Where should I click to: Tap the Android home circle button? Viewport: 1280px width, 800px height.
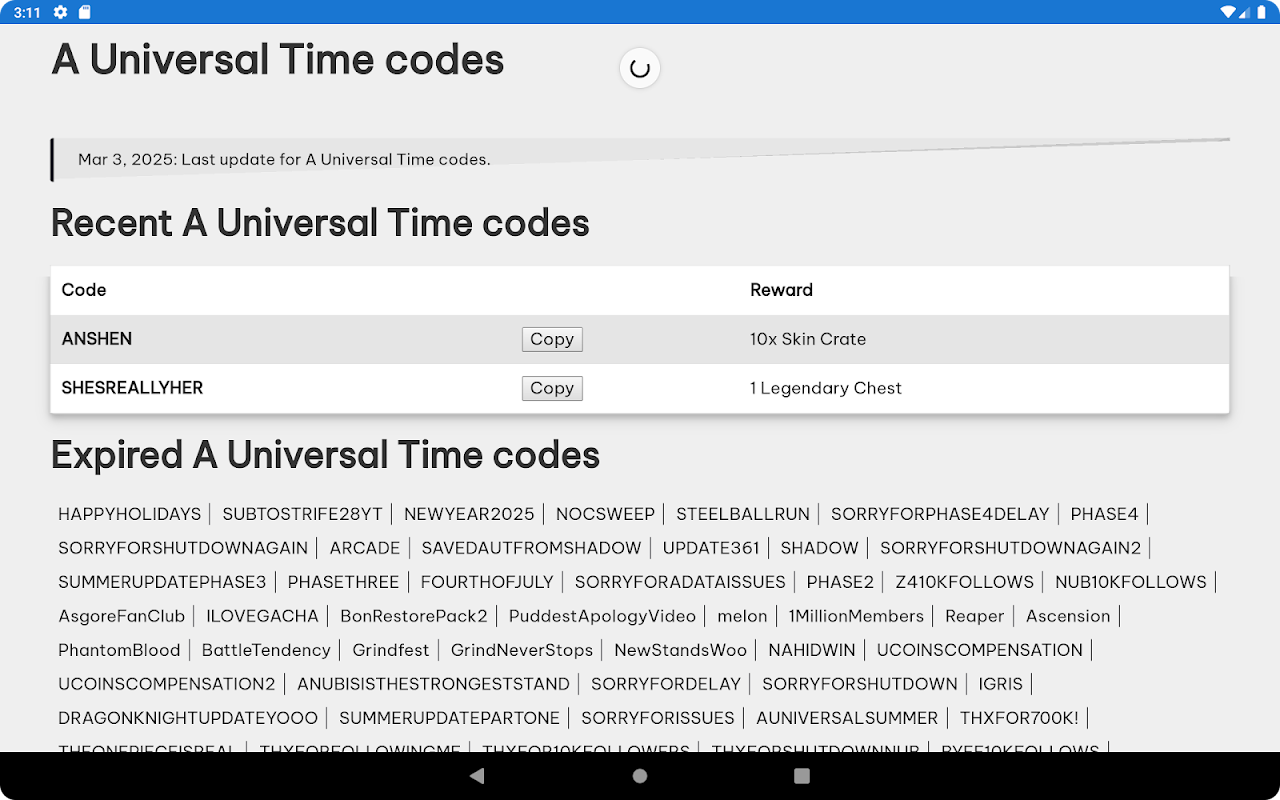[640, 776]
